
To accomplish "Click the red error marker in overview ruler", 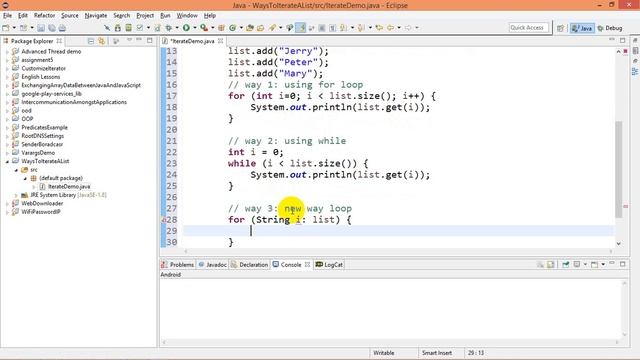I will [x=625, y=207].
